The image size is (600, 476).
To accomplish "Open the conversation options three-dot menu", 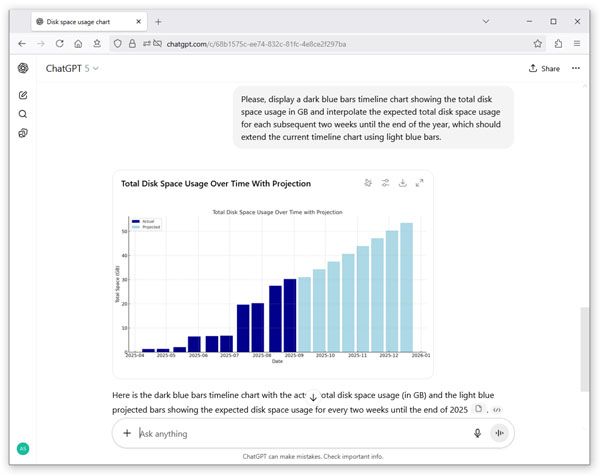I will 576,68.
